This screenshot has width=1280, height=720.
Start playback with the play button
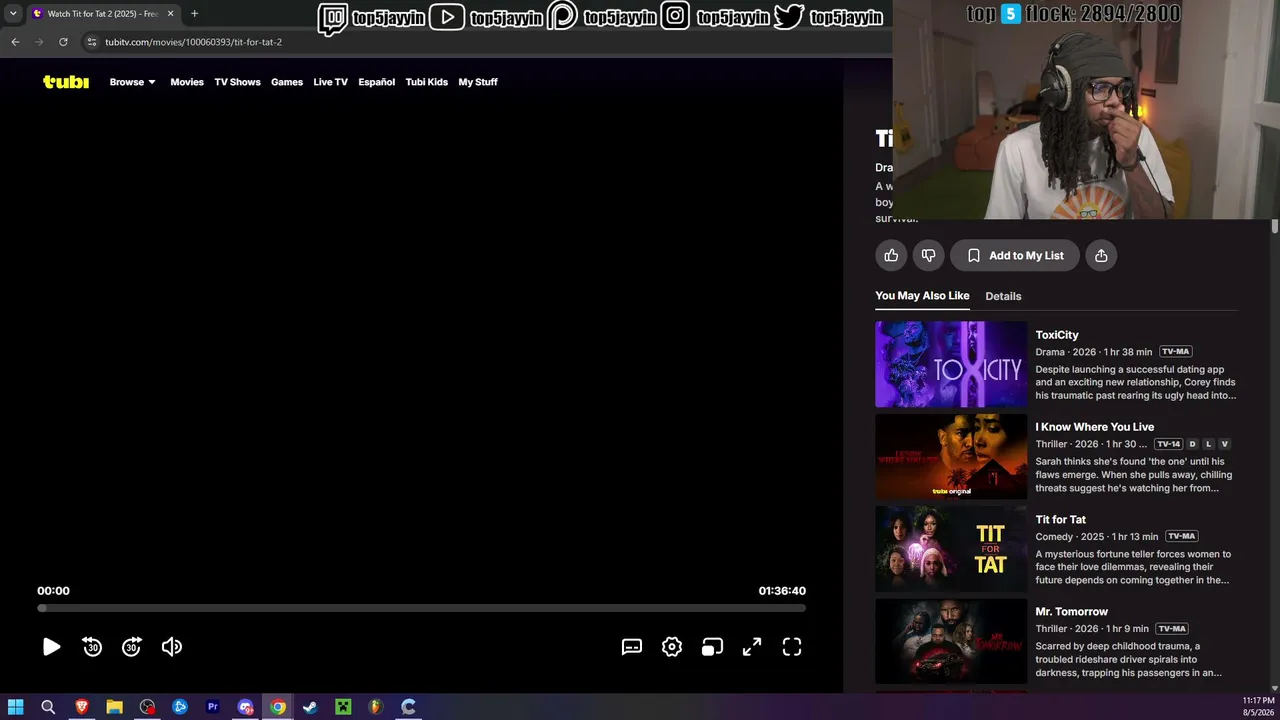pos(51,647)
